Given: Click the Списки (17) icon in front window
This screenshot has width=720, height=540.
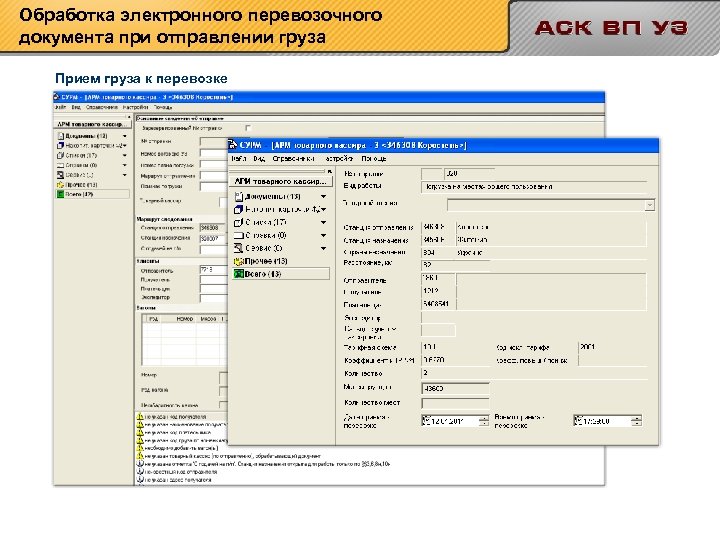Looking at the screenshot, I should (x=238, y=222).
